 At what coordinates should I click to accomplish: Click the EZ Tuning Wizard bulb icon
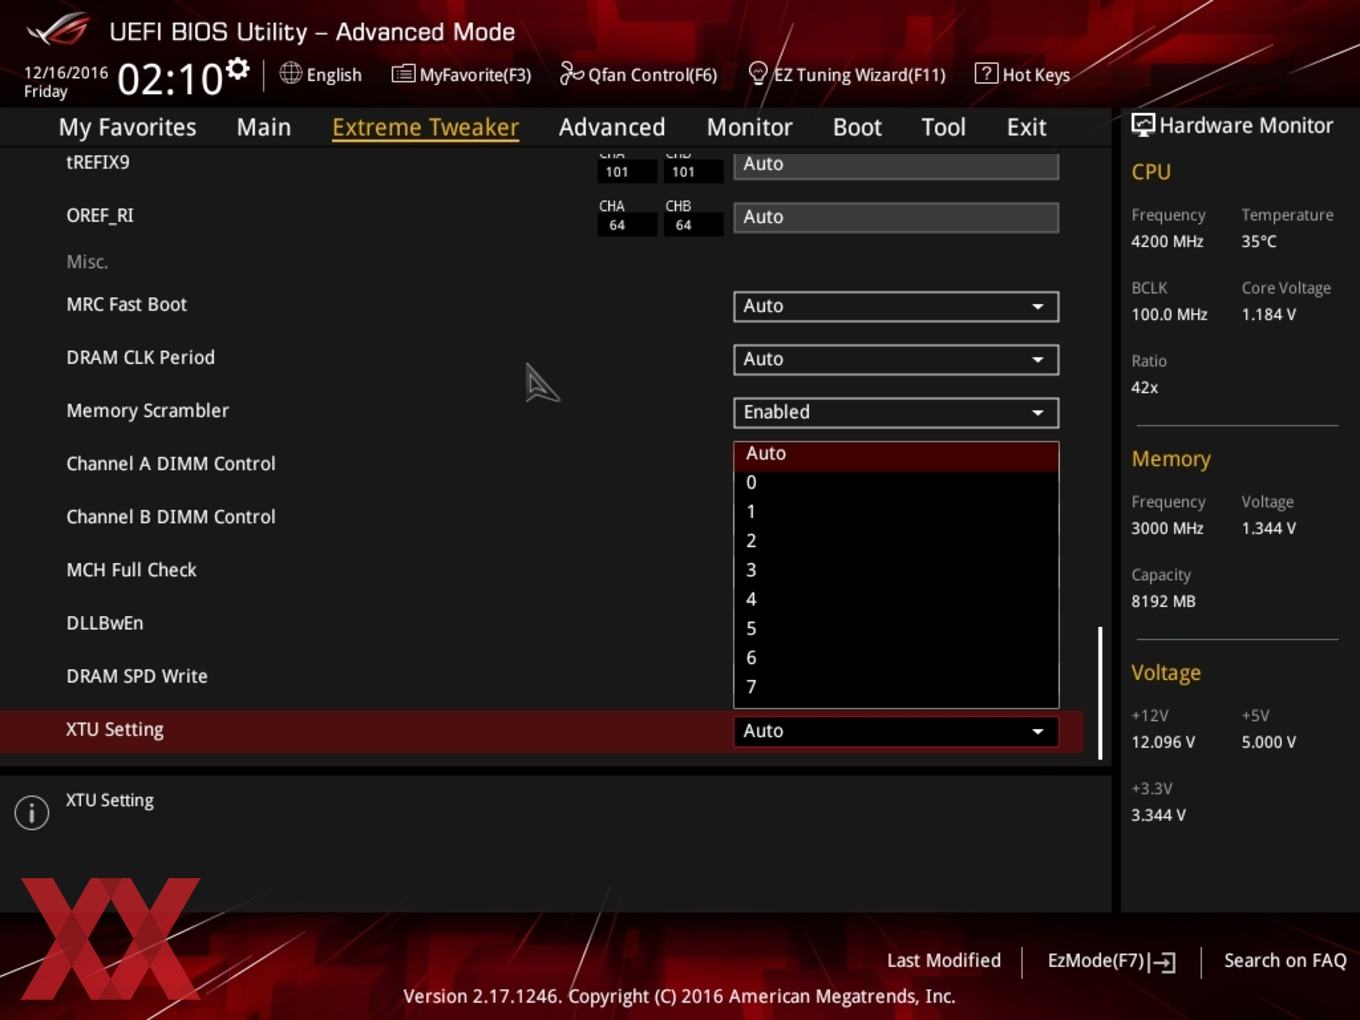pyautogui.click(x=758, y=73)
